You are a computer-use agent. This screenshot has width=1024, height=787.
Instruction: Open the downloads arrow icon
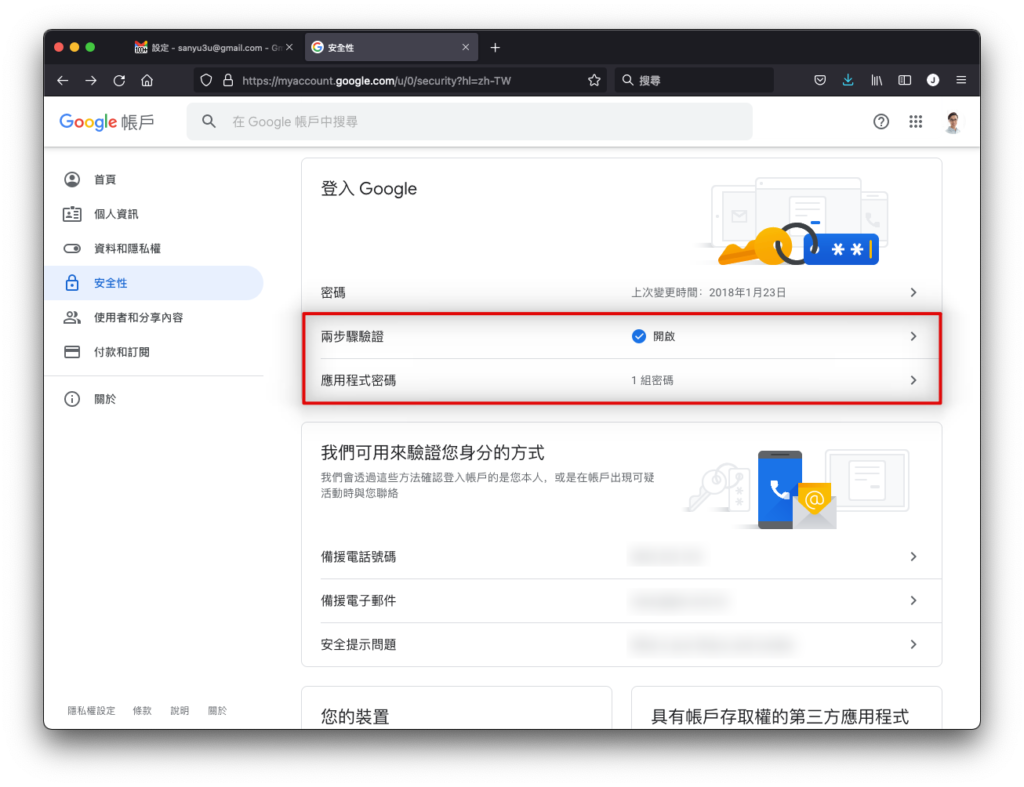(848, 80)
